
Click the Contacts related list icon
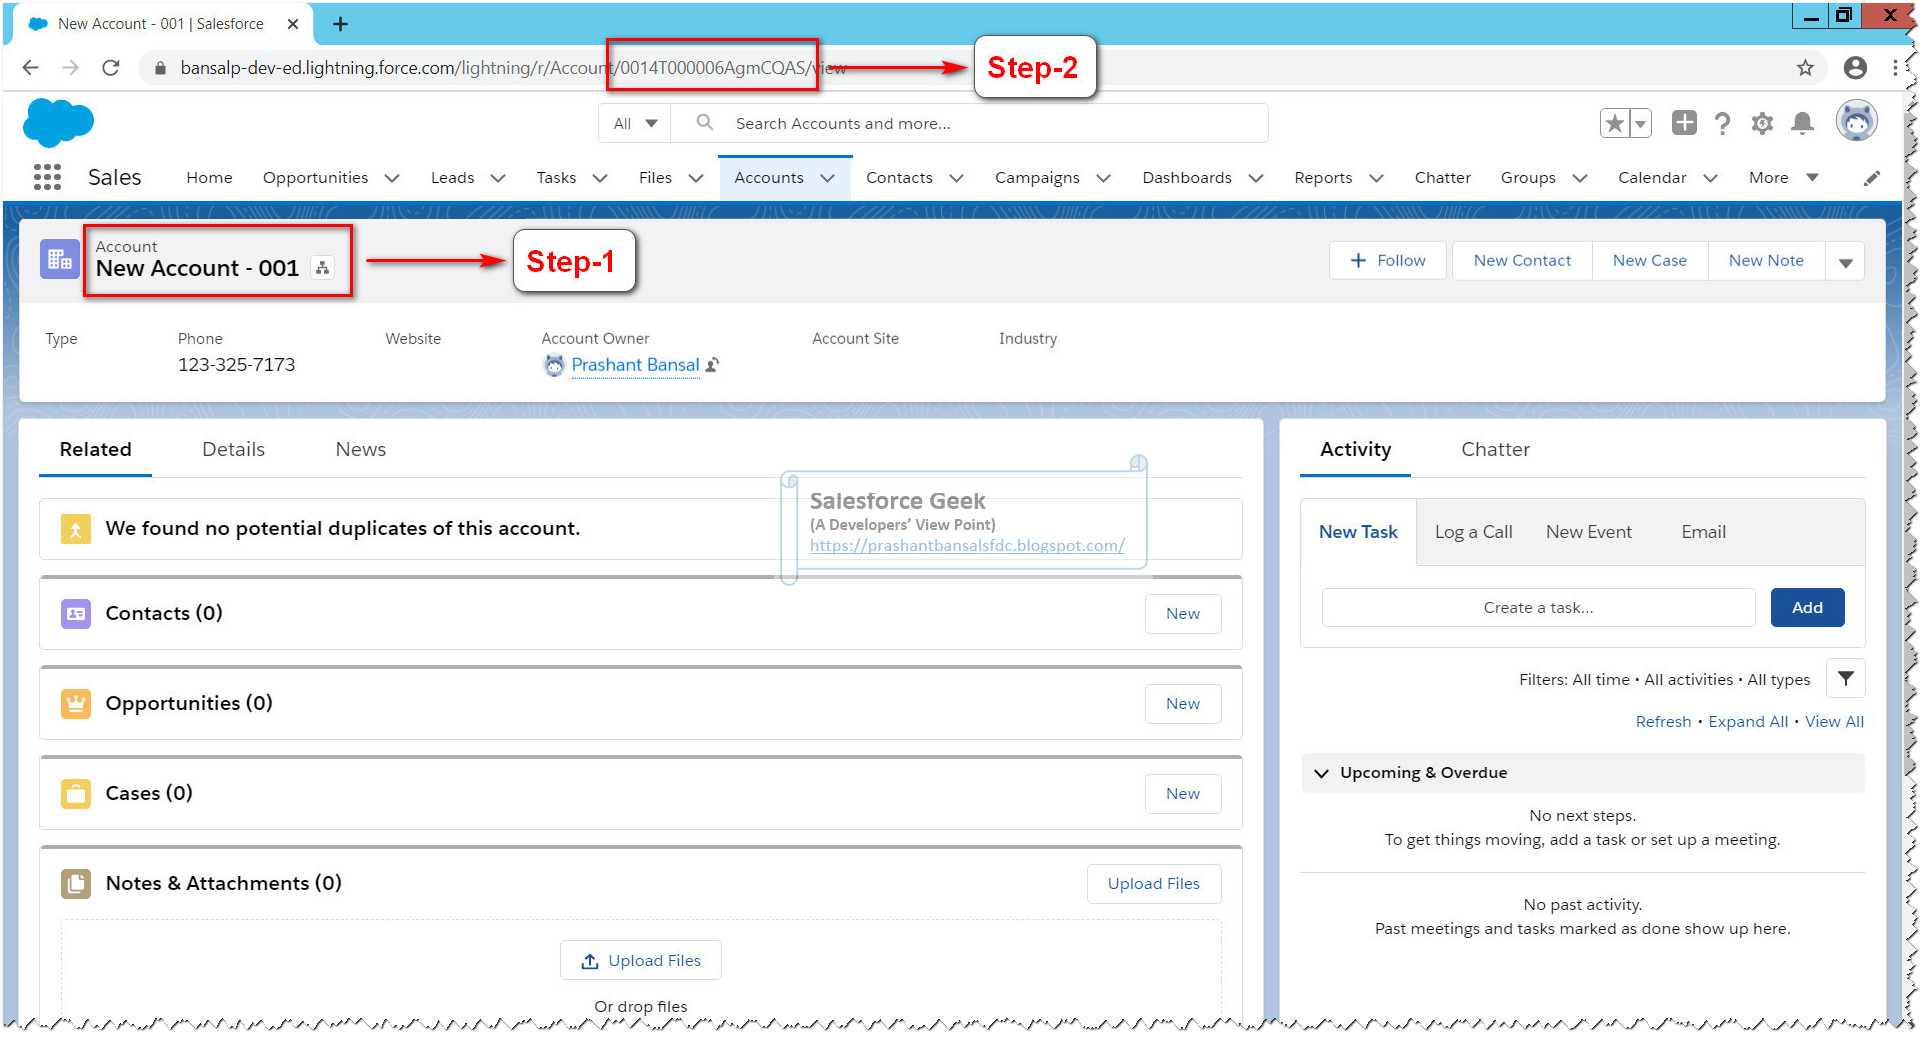coord(76,613)
